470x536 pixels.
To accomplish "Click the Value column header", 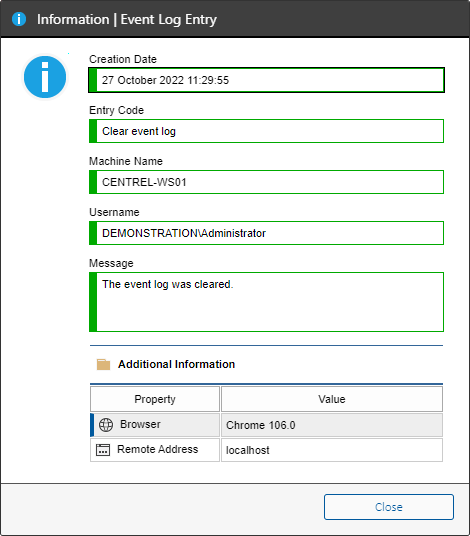I will (332, 399).
